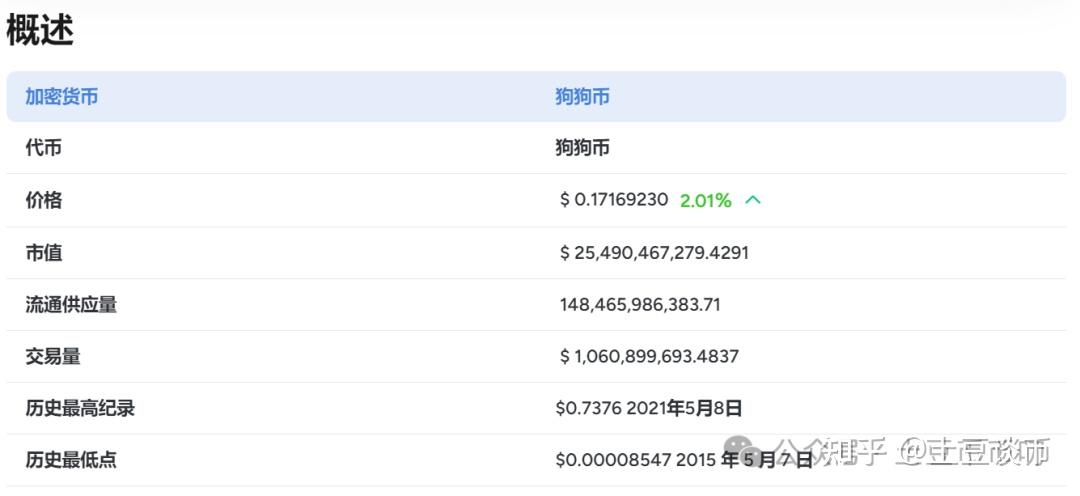The image size is (1080, 496).
Task: Click the blue 狗狗币 header link
Action: 582,96
